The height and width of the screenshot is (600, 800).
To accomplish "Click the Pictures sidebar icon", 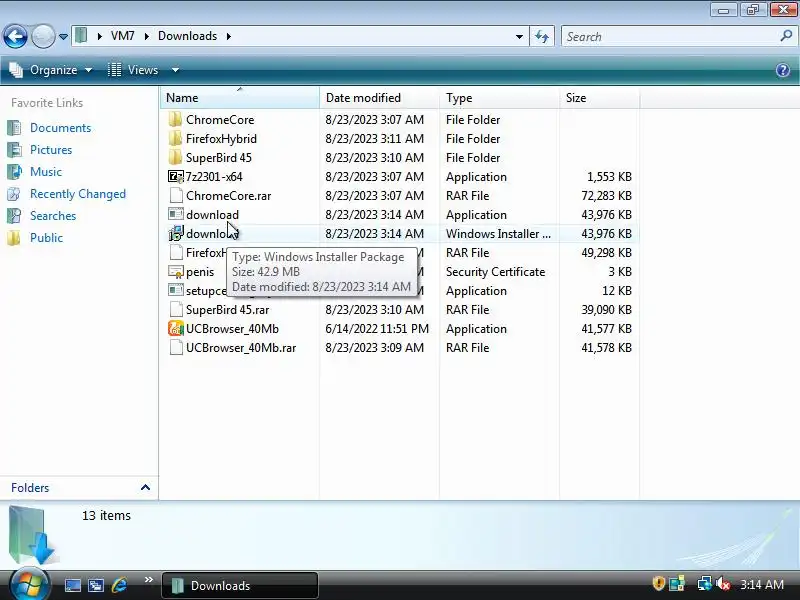I will 14,149.
